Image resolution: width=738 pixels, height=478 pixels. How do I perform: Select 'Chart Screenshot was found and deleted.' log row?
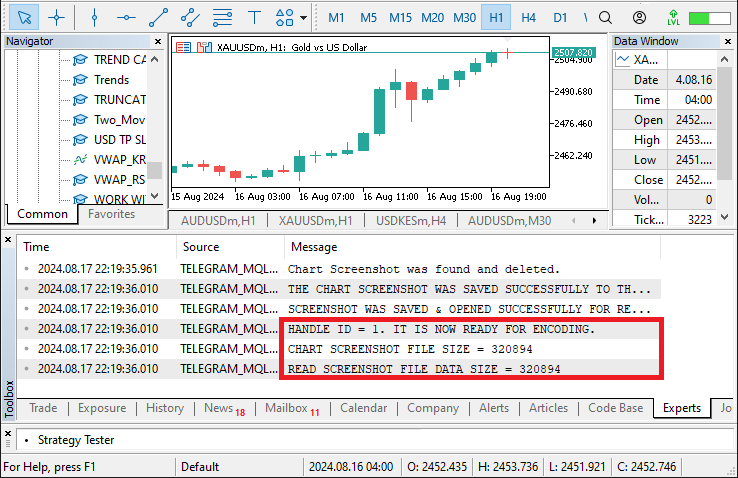tap(339, 269)
